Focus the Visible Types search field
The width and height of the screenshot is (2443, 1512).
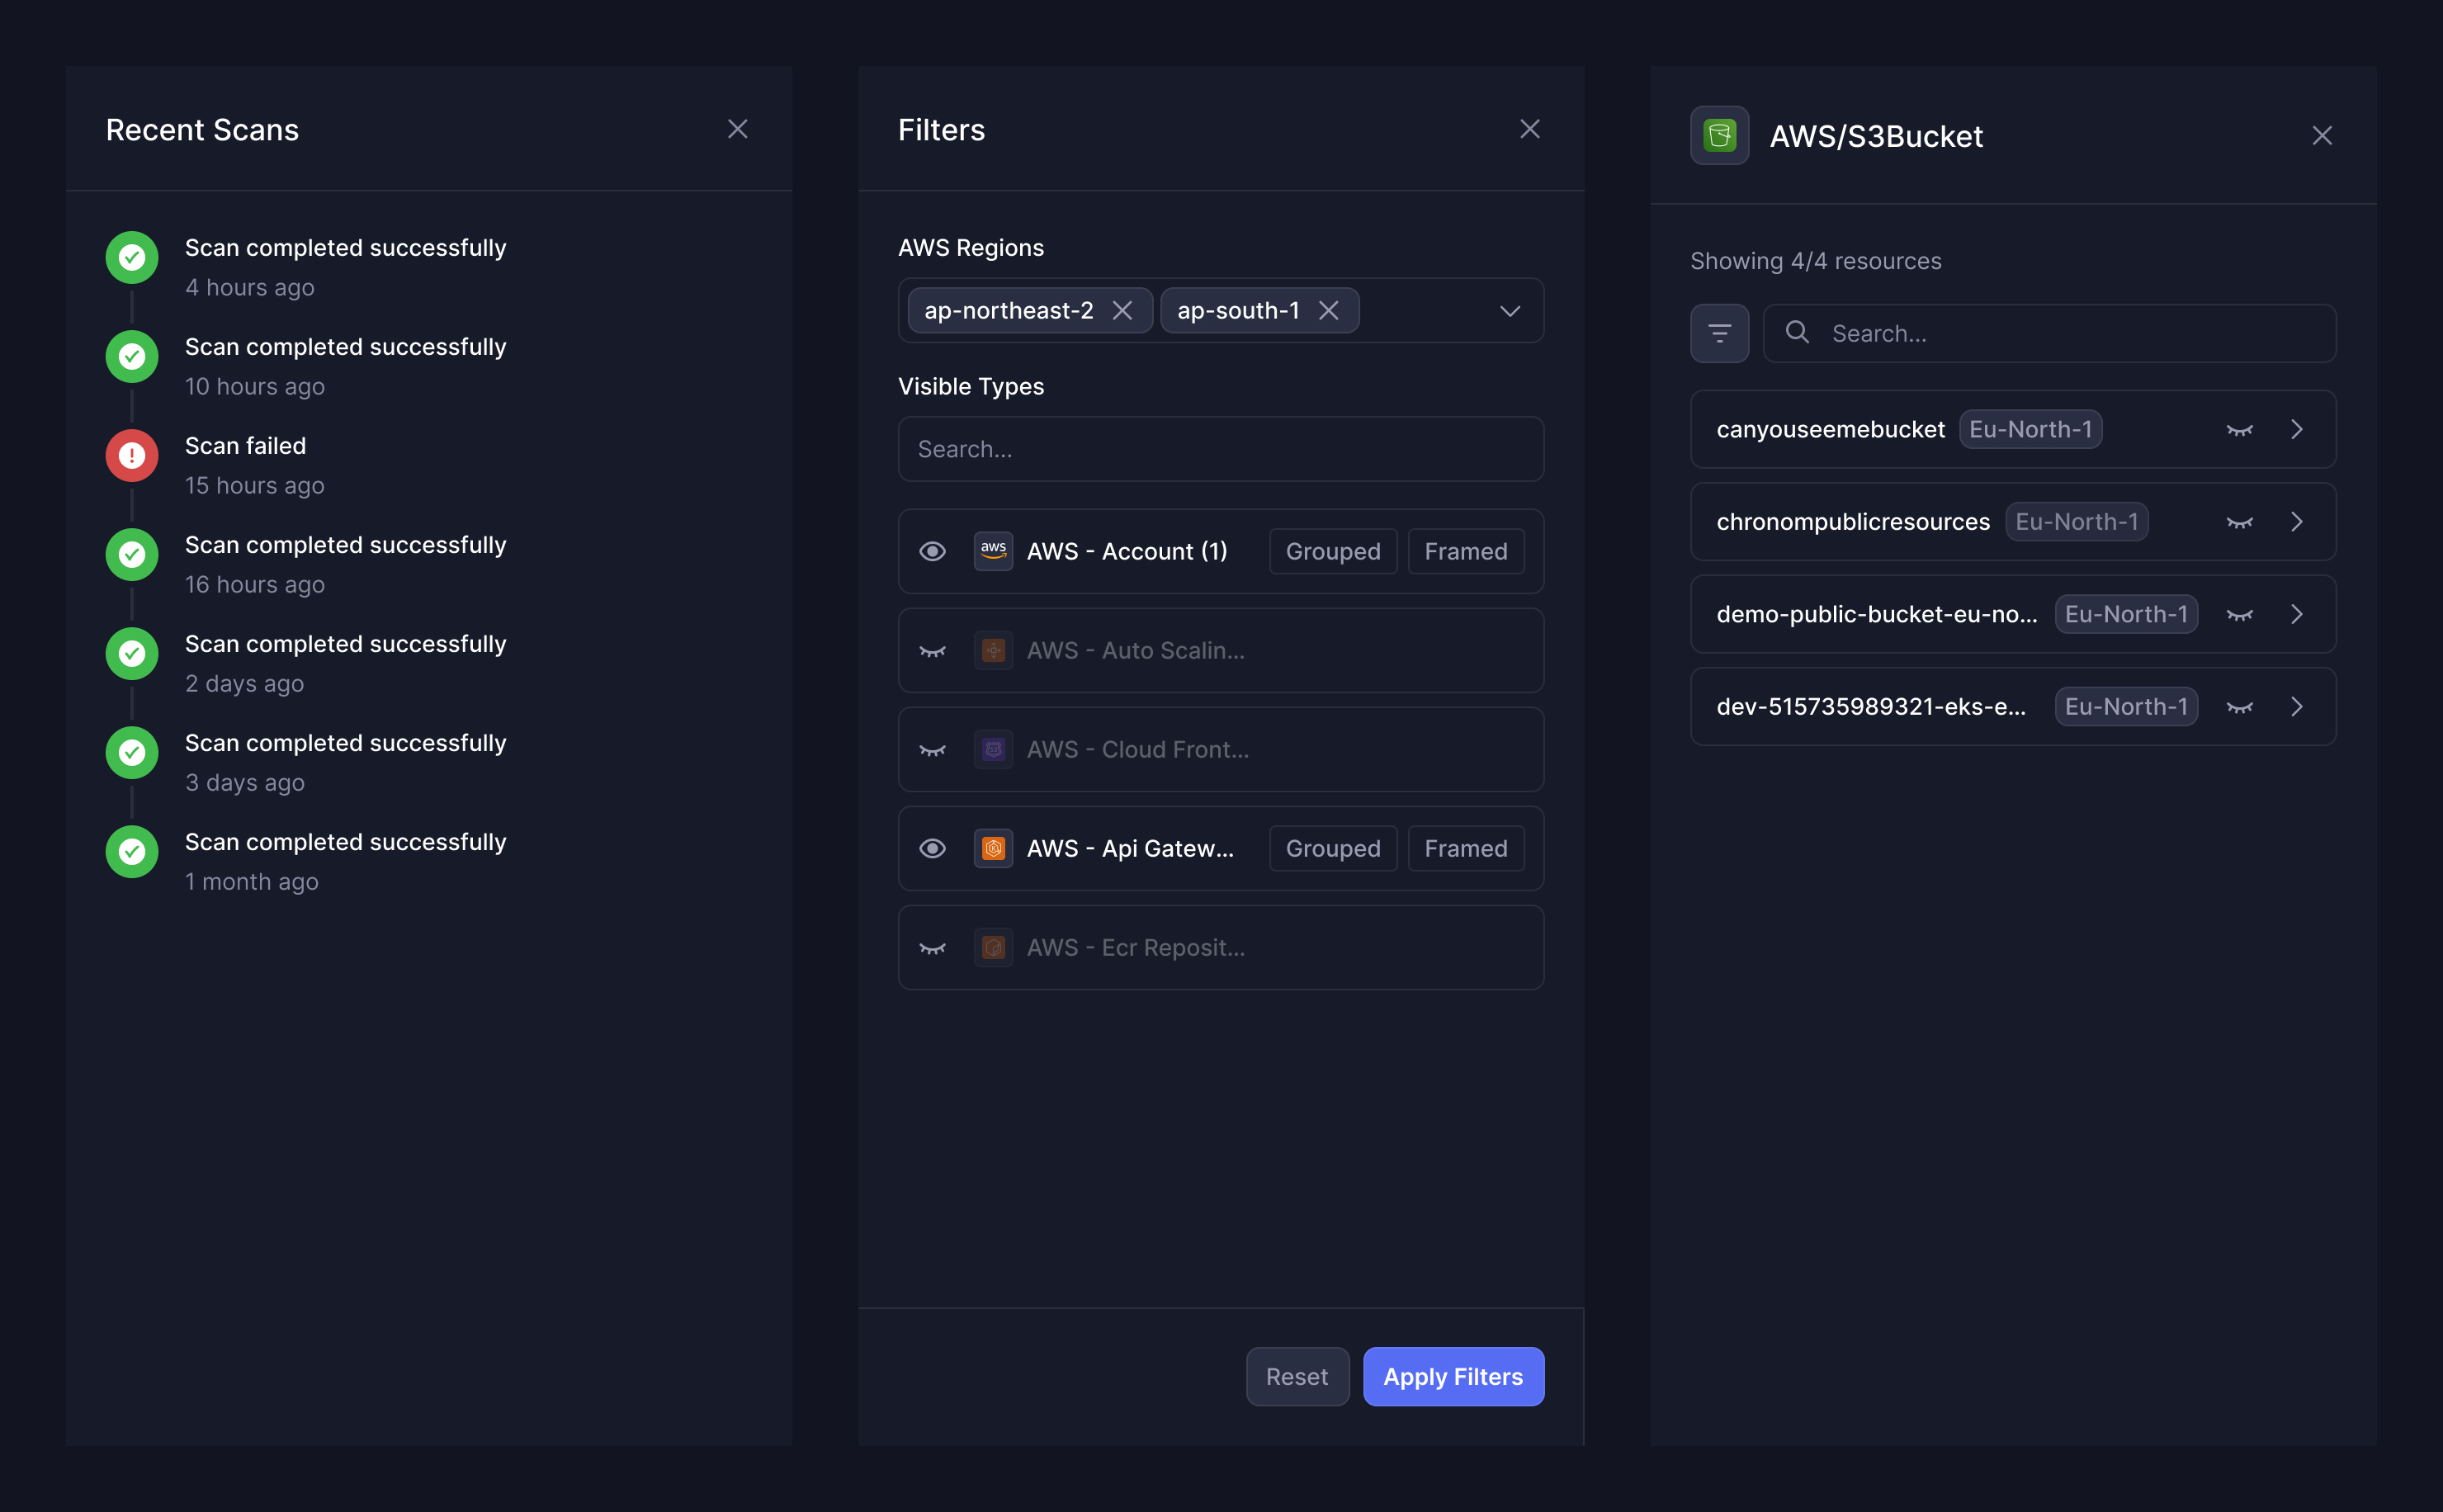pos(1221,449)
